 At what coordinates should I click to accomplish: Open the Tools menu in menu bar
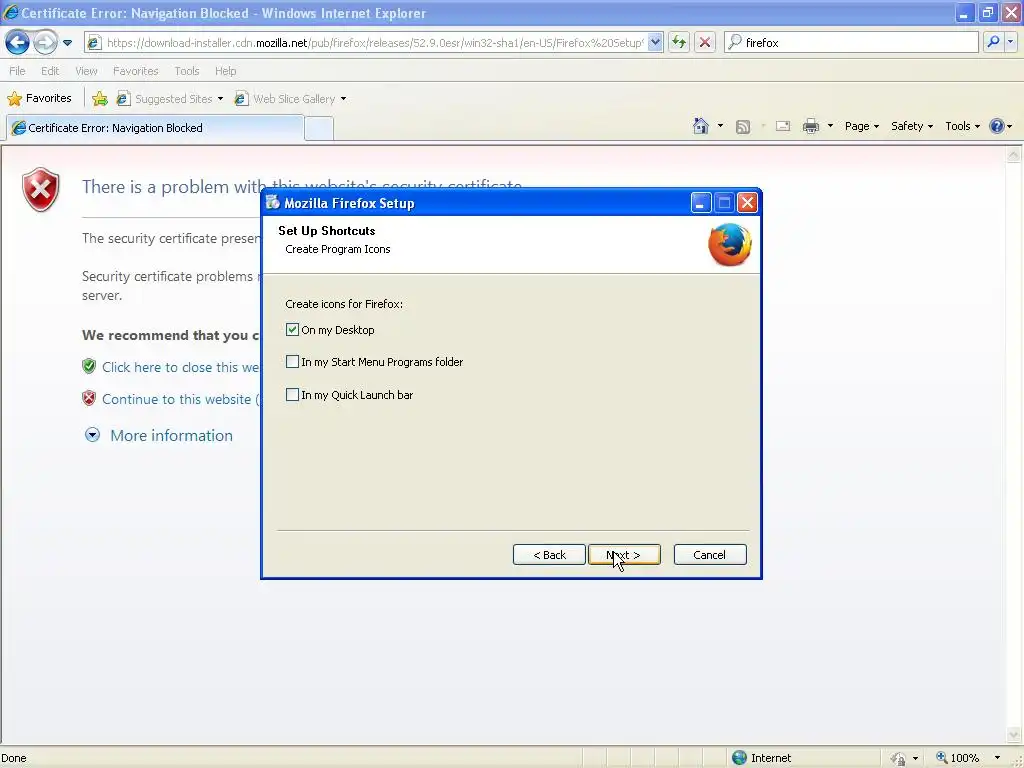coord(187,71)
